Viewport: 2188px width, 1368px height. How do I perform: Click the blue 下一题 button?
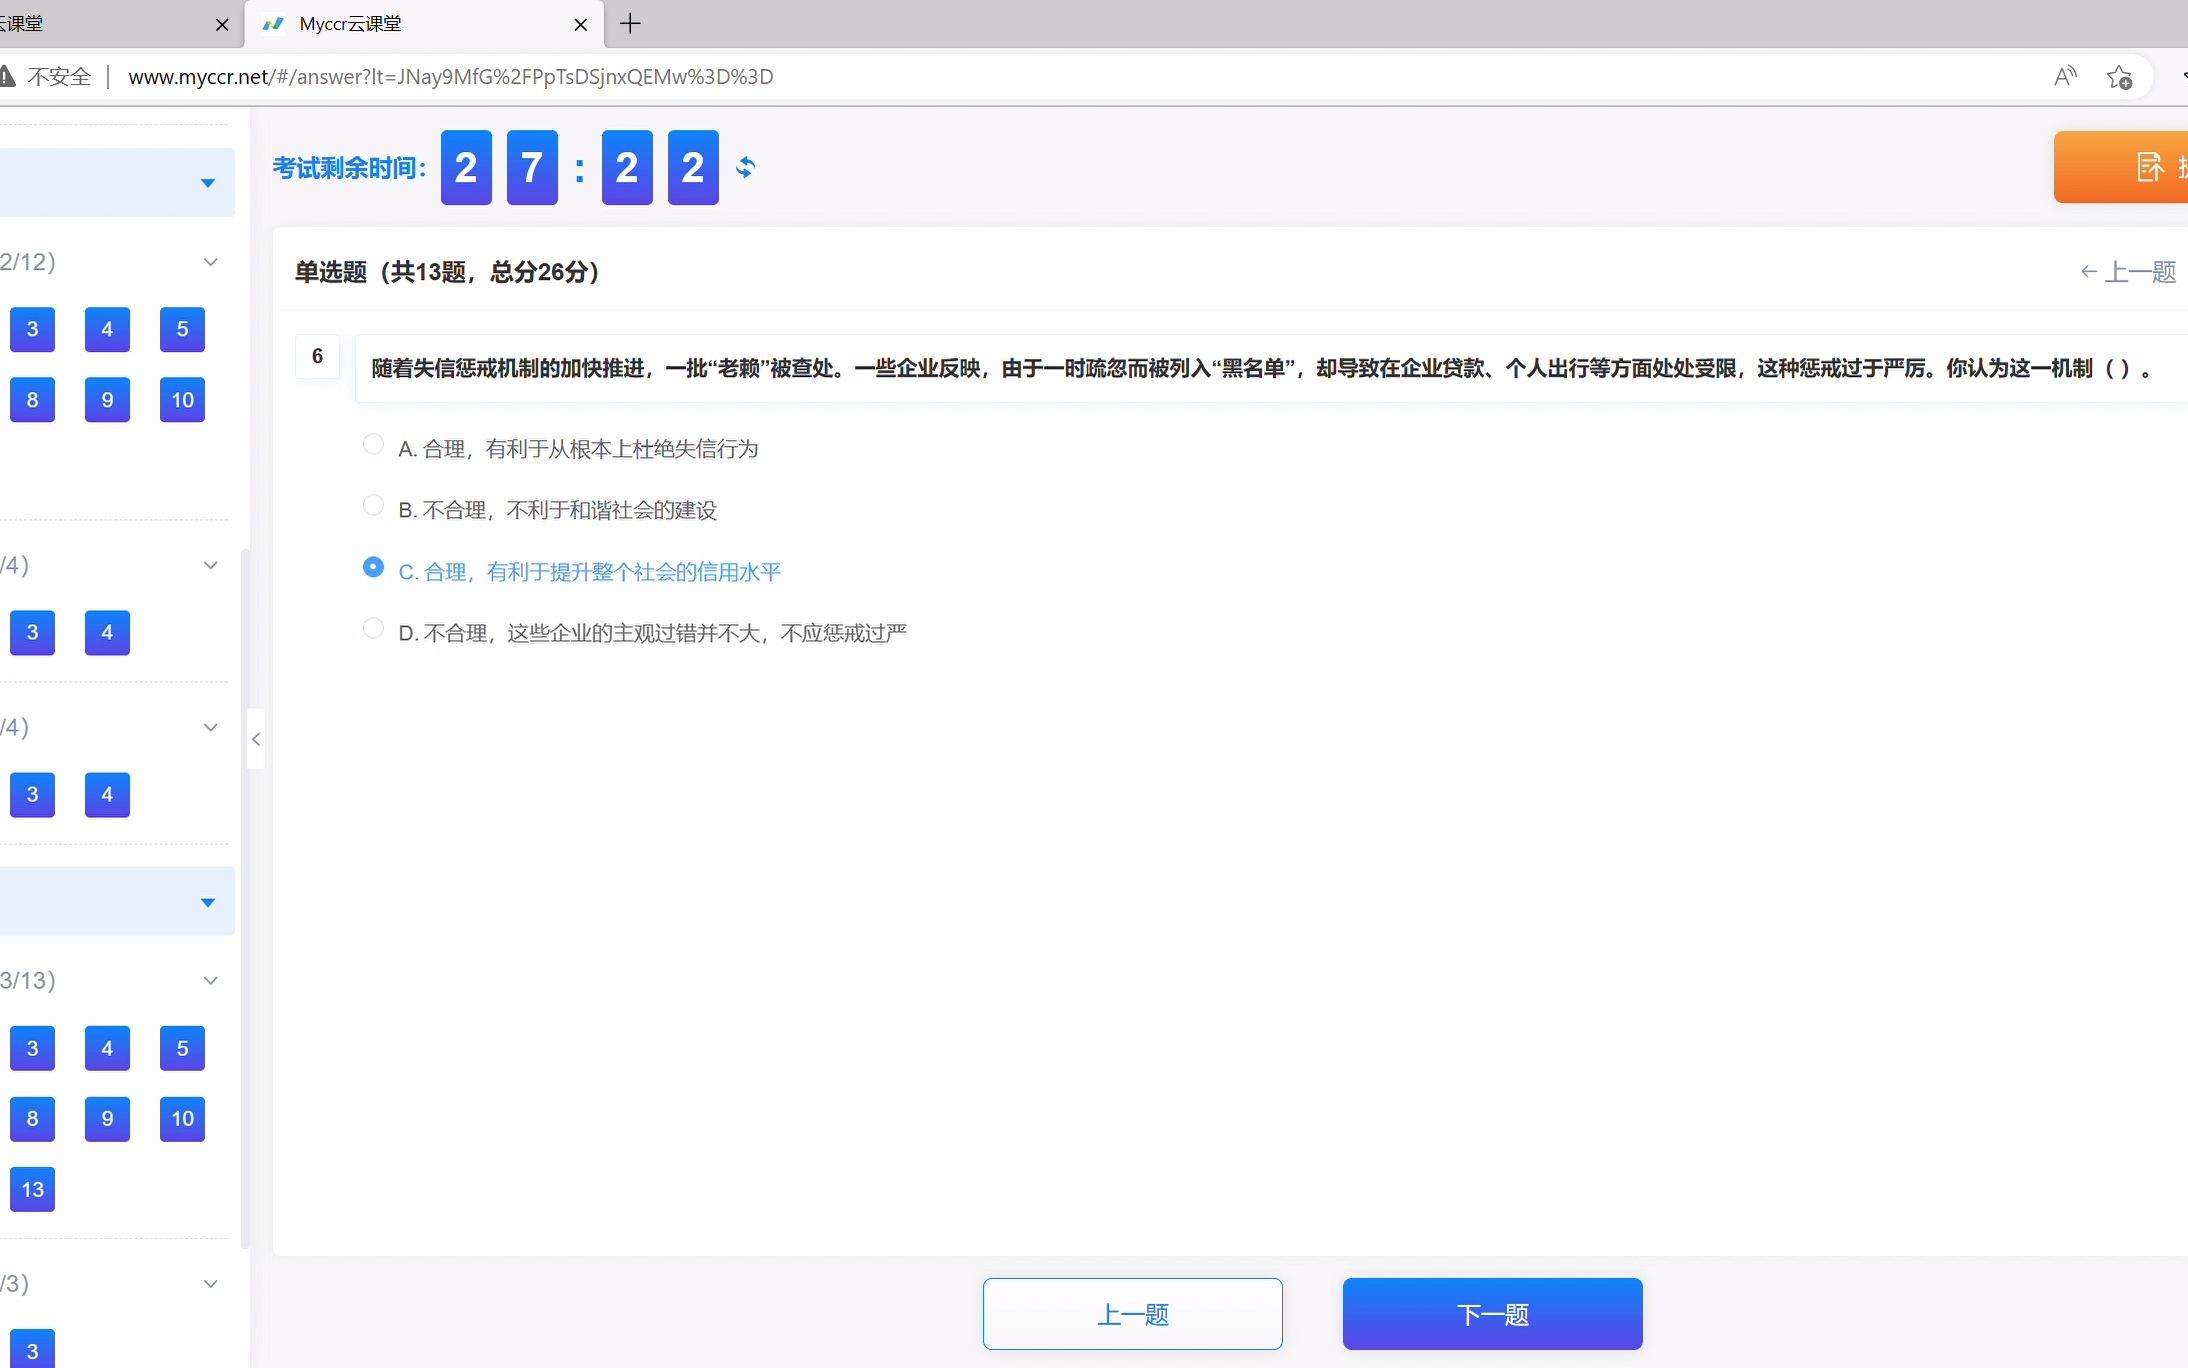[x=1492, y=1314]
